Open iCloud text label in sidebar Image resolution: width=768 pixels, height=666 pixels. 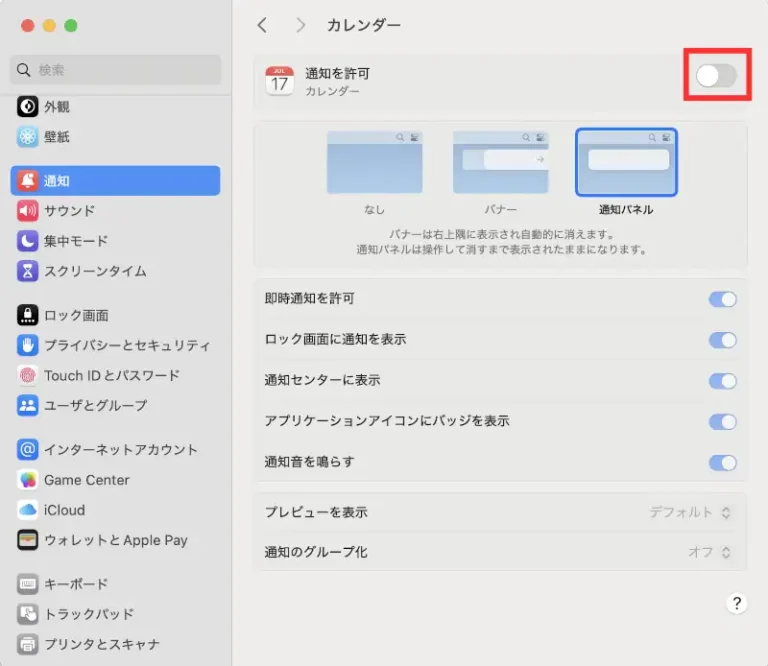[x=64, y=510]
